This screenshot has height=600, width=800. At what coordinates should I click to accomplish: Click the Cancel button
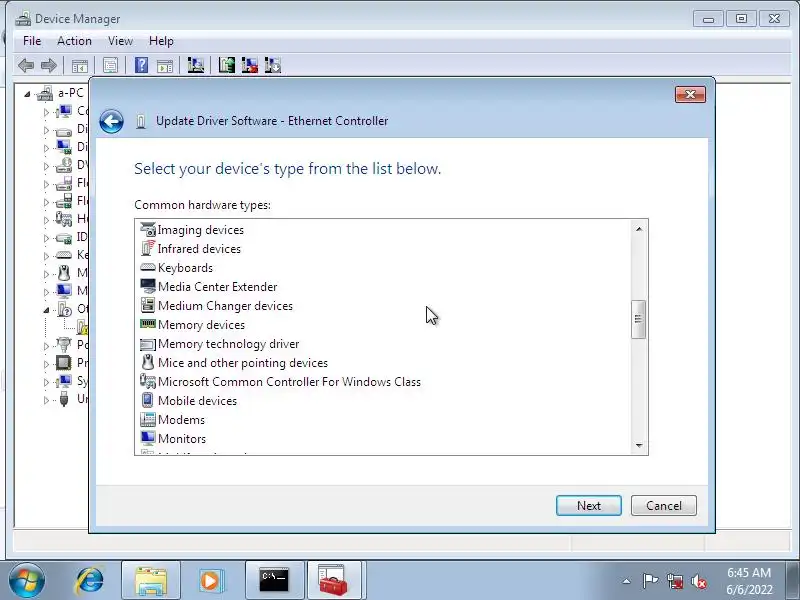tap(663, 506)
